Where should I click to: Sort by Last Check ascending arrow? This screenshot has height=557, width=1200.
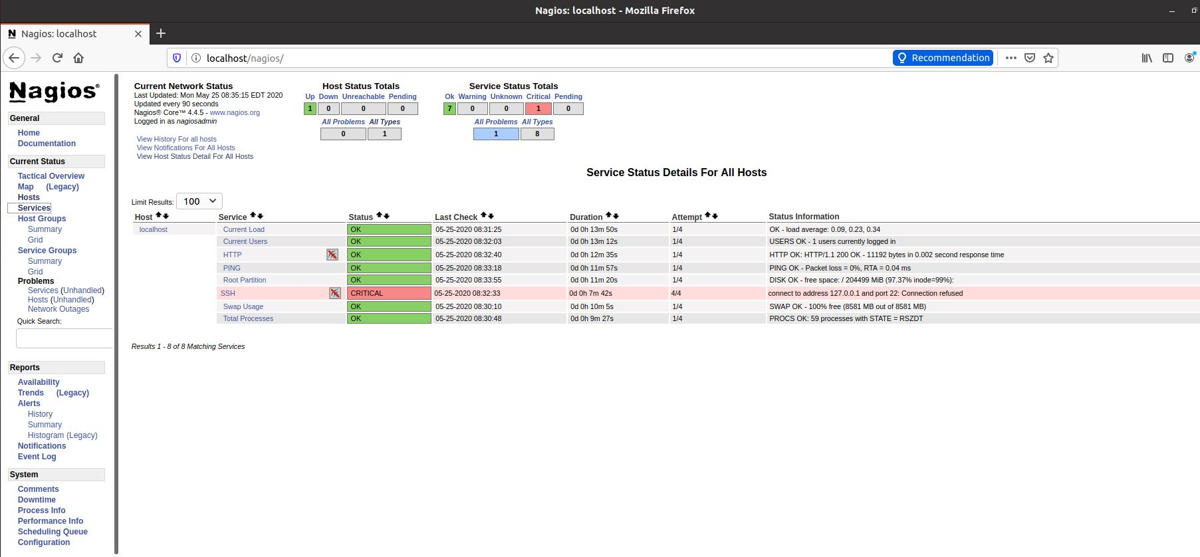coord(484,216)
